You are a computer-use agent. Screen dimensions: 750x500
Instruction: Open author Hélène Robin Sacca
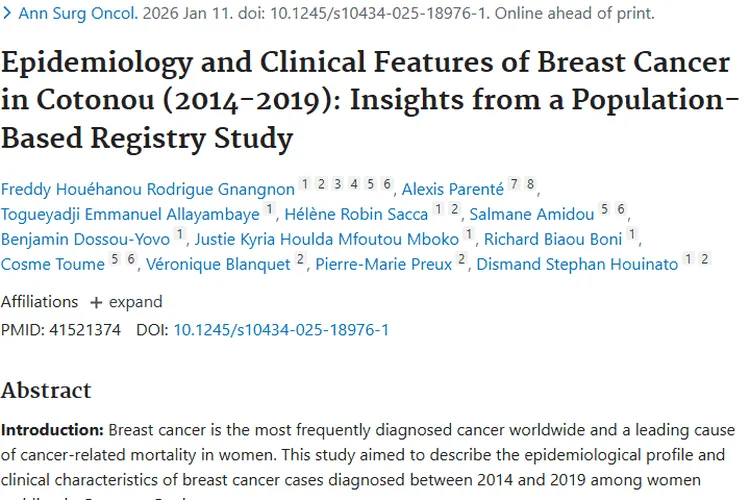click(356, 214)
